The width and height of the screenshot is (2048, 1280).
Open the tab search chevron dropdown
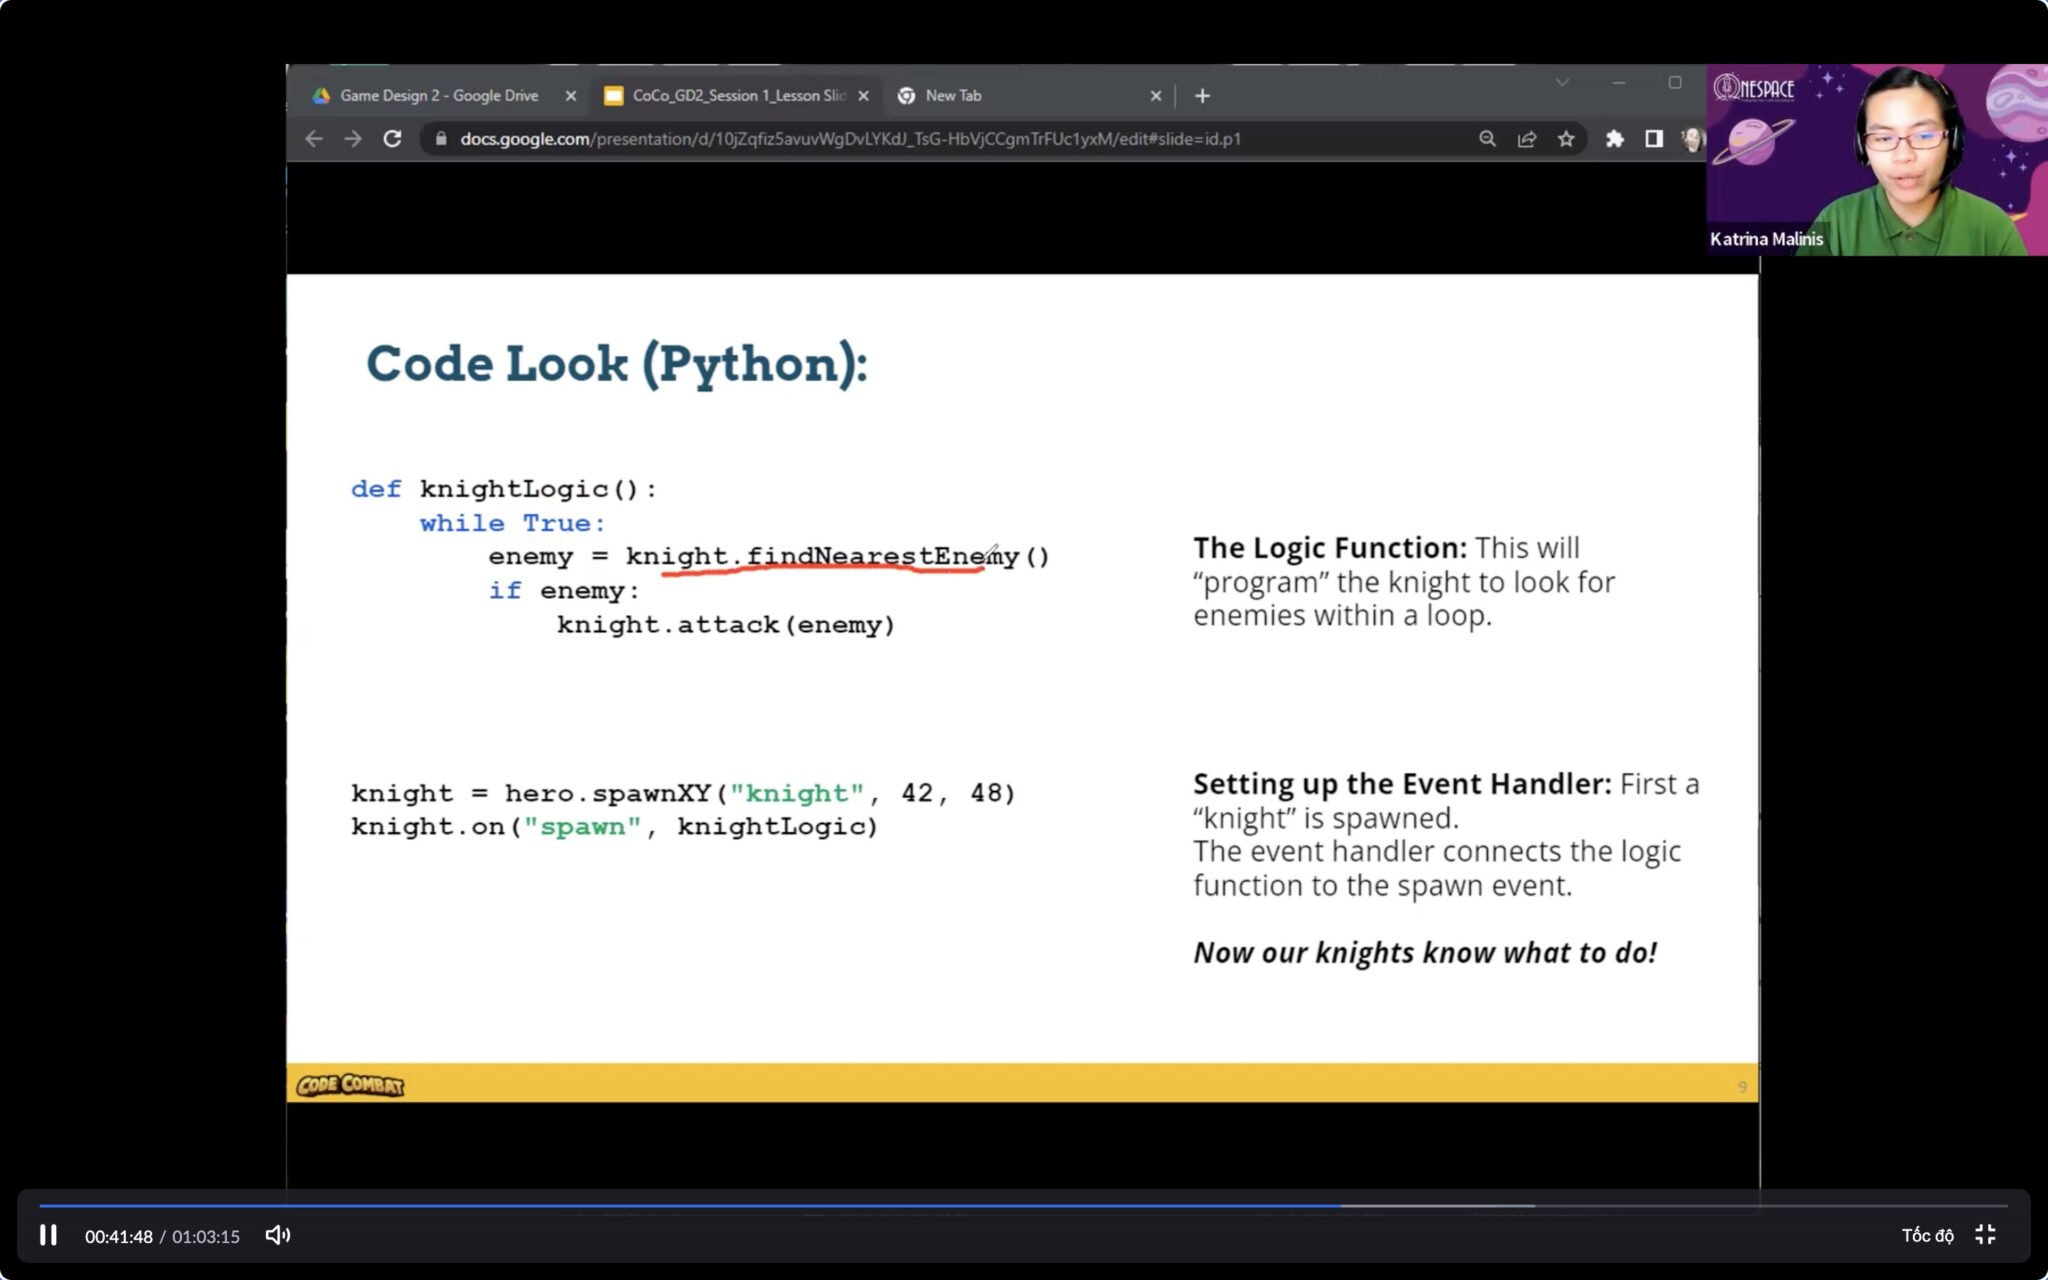[x=1561, y=84]
